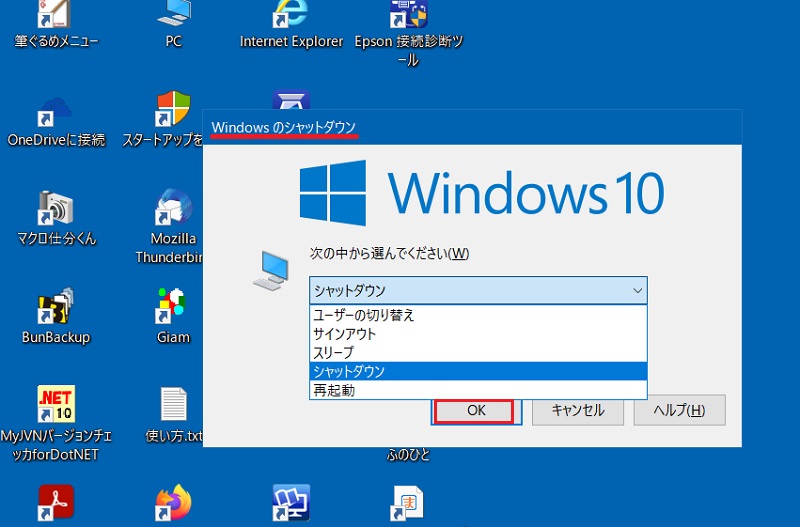The image size is (800, 527).
Task: Click the computer icon inside the shutdown dialog
Action: pyautogui.click(x=271, y=270)
